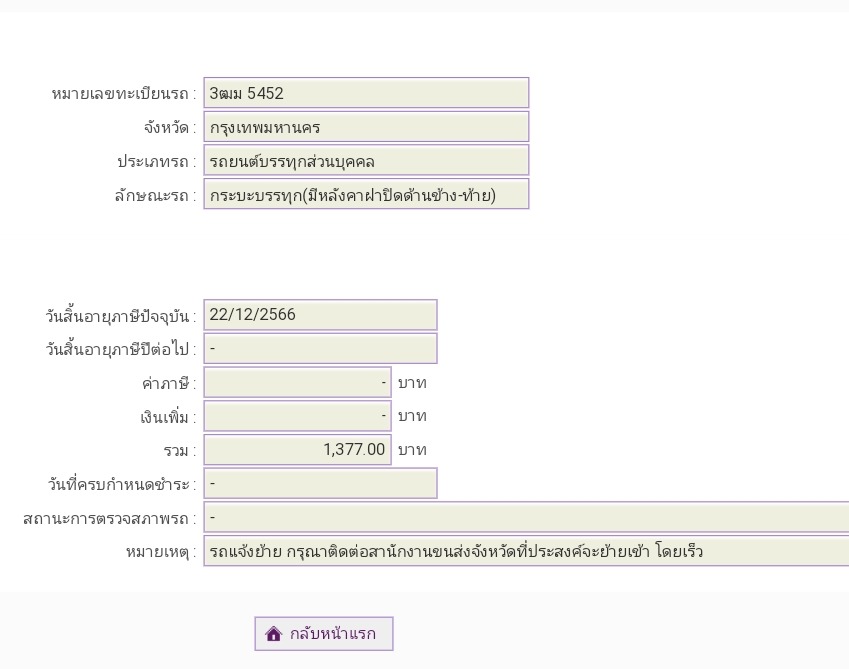Screen dimensions: 849x669
Task: Click the เงินเพิ่ม amount field
Action: pyautogui.click(x=297, y=416)
